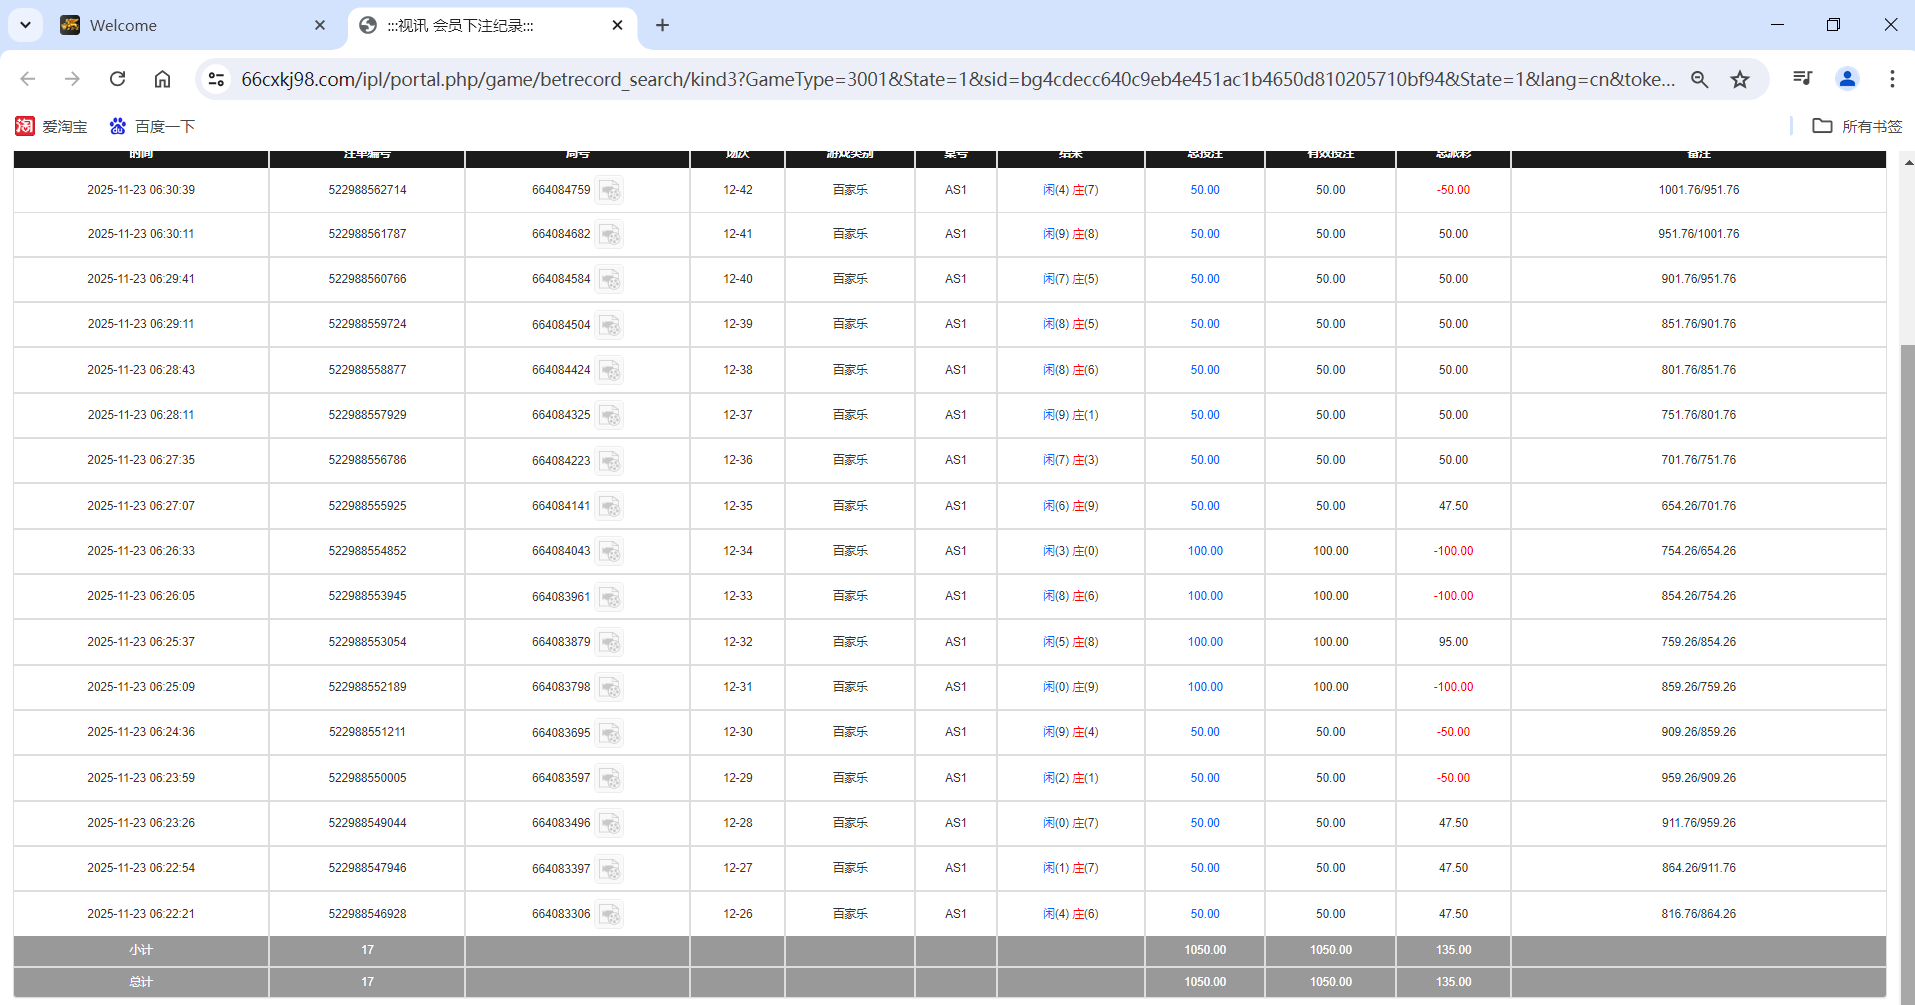
Task: Click replay icon beside round 664083306
Action: point(609,914)
